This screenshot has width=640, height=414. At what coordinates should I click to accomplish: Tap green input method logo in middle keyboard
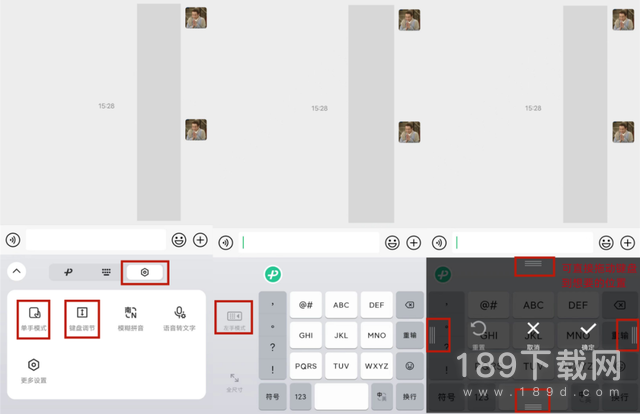(273, 274)
